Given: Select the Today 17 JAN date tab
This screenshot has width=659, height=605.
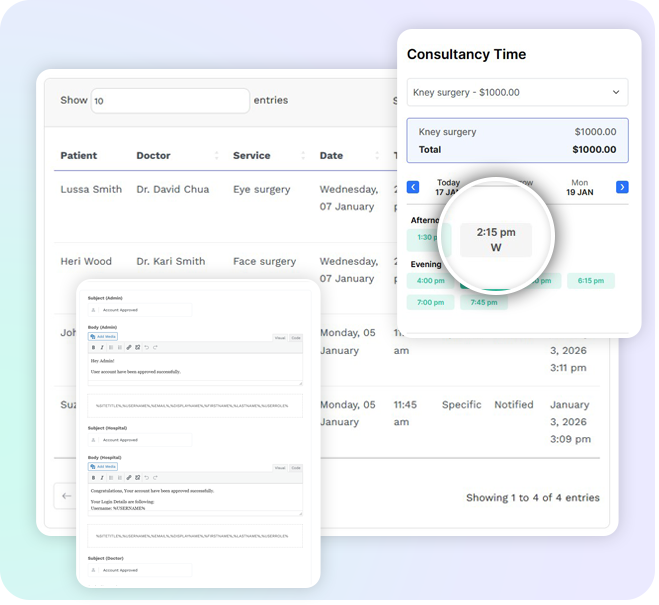Looking at the screenshot, I should (x=448, y=187).
